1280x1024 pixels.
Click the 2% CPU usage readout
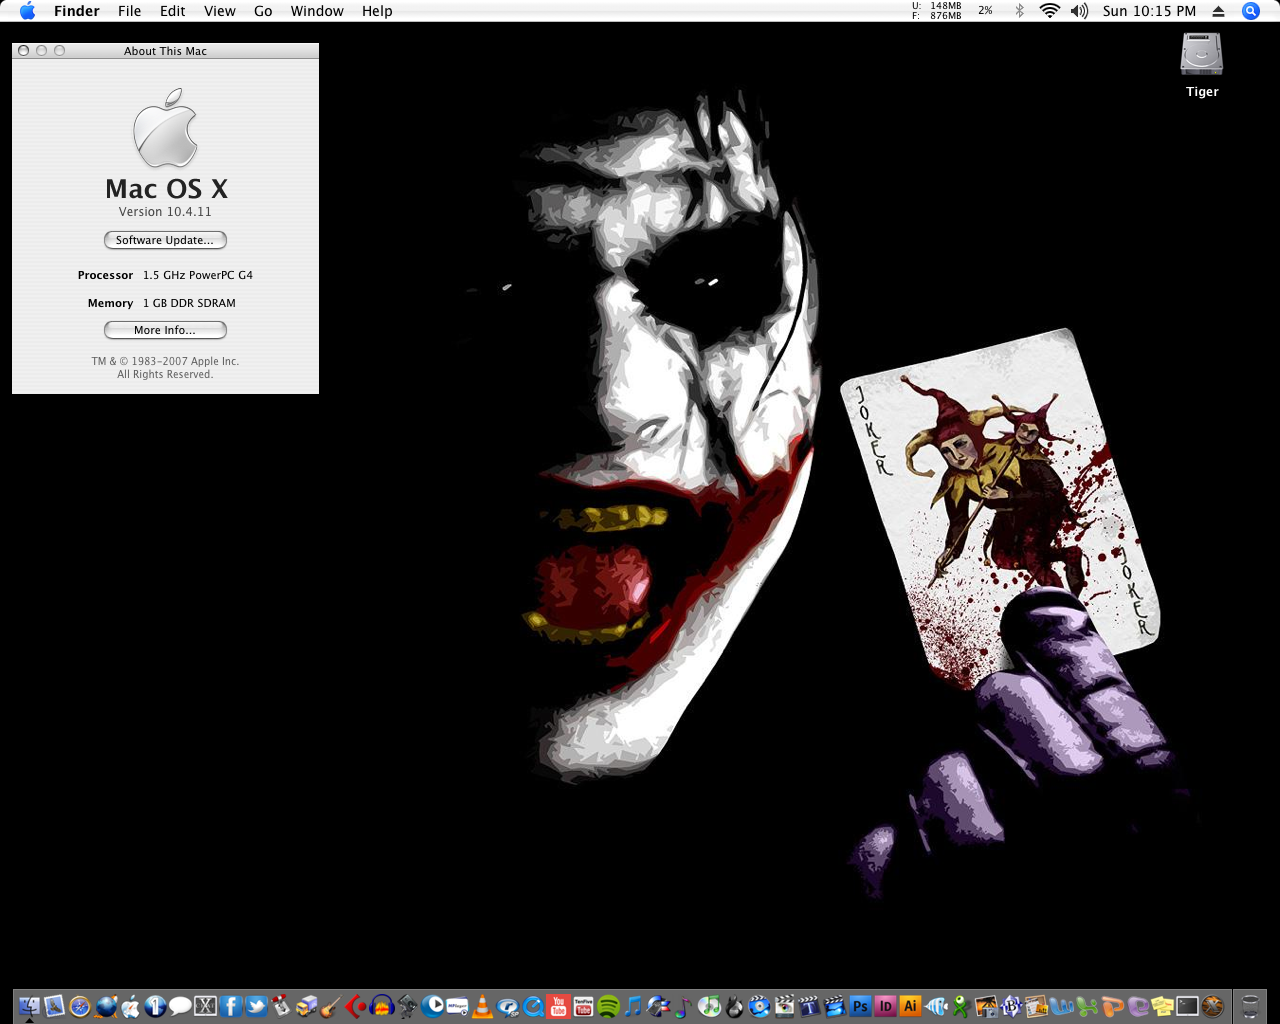tap(985, 11)
